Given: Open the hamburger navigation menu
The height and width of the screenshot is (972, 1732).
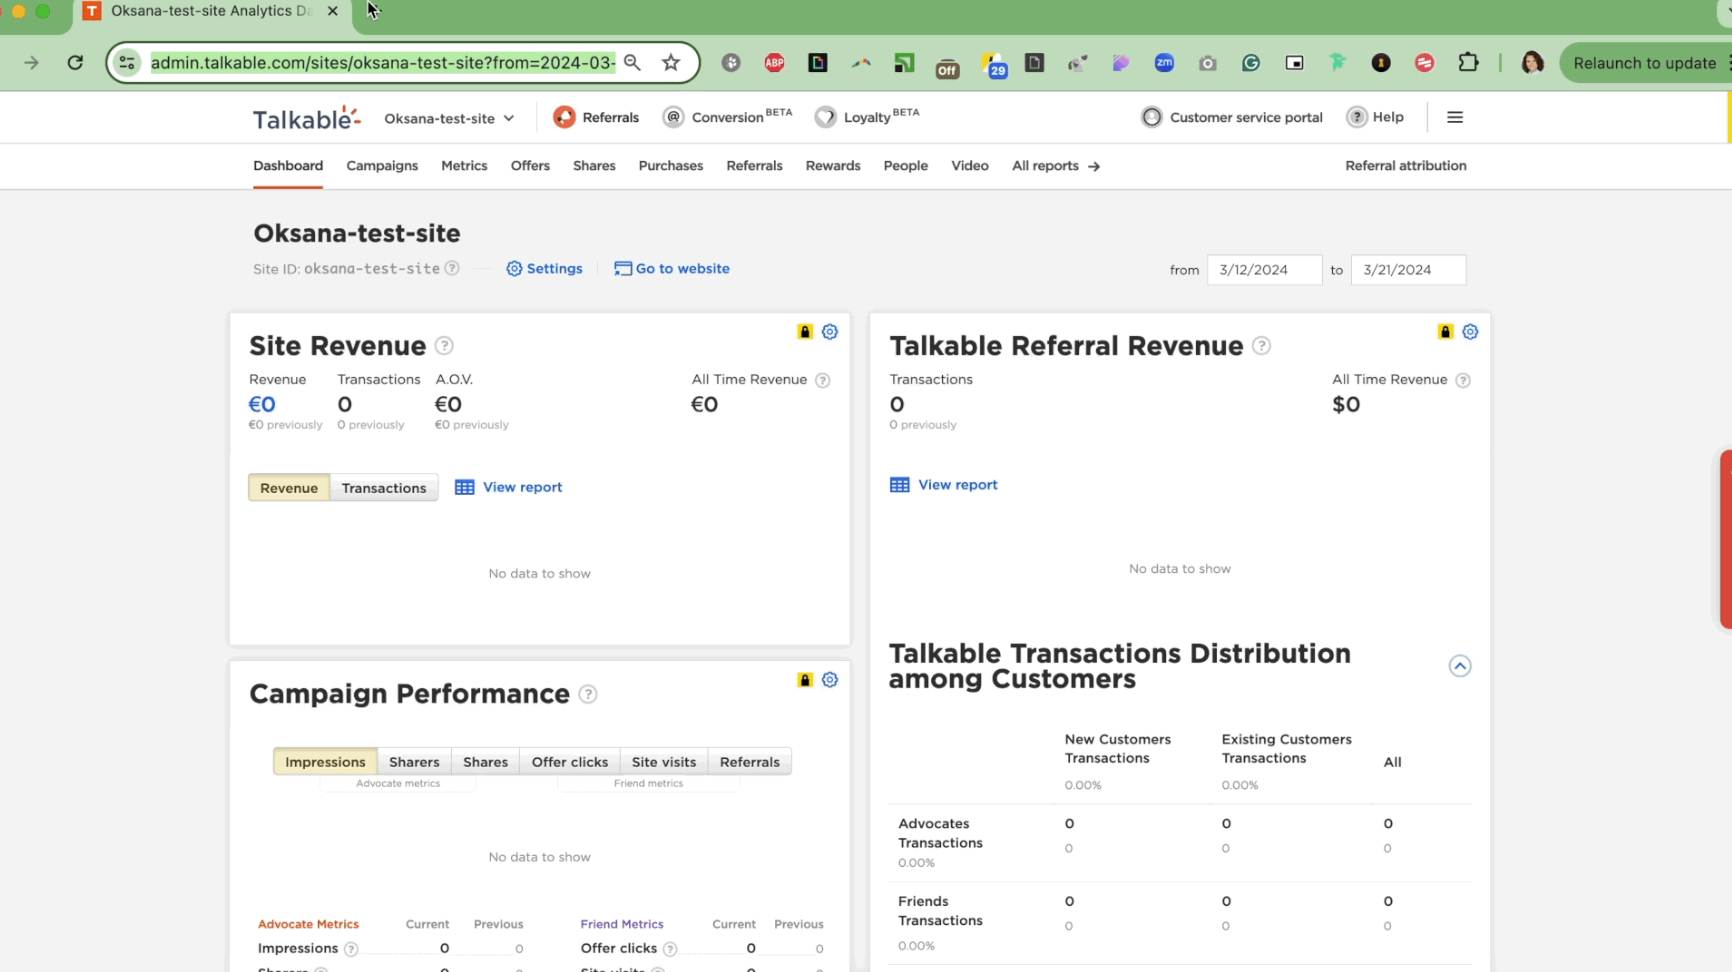Looking at the screenshot, I should click(x=1455, y=117).
